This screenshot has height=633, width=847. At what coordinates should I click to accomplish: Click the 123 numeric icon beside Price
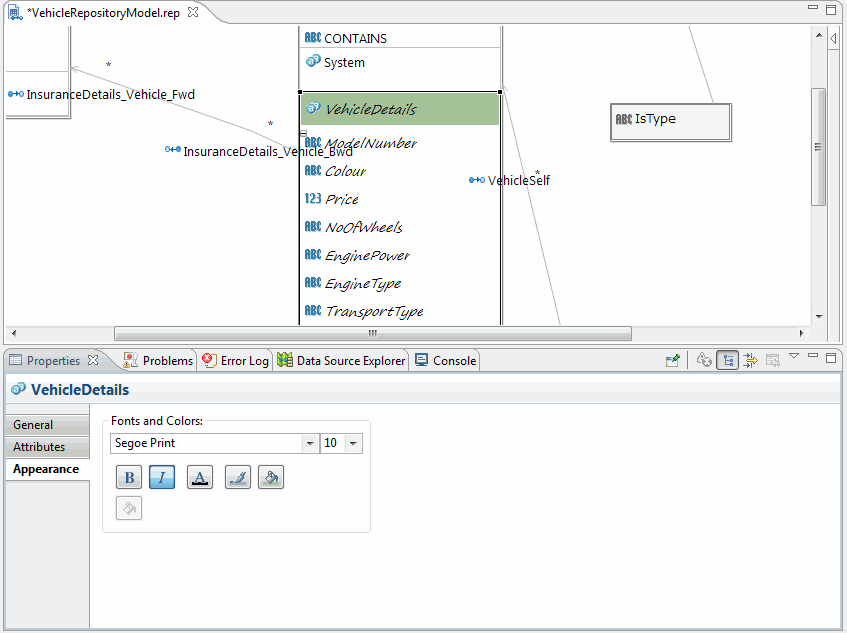click(x=313, y=198)
